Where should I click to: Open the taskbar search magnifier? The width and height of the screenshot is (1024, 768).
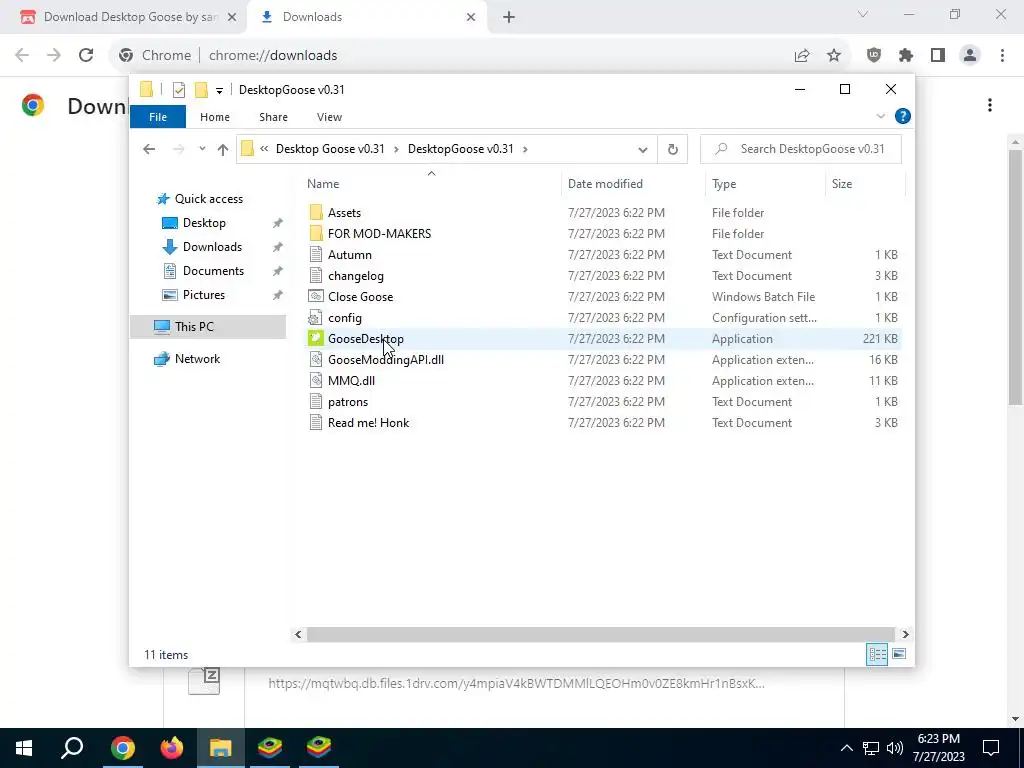click(73, 748)
